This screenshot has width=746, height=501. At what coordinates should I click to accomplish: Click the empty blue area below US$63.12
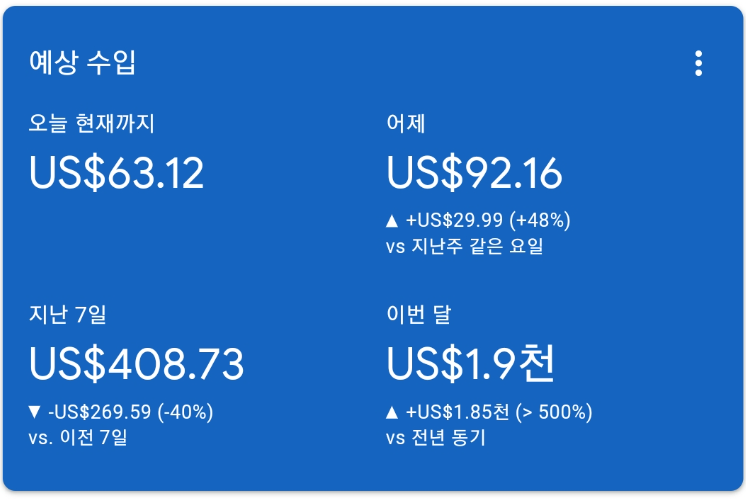point(150,240)
